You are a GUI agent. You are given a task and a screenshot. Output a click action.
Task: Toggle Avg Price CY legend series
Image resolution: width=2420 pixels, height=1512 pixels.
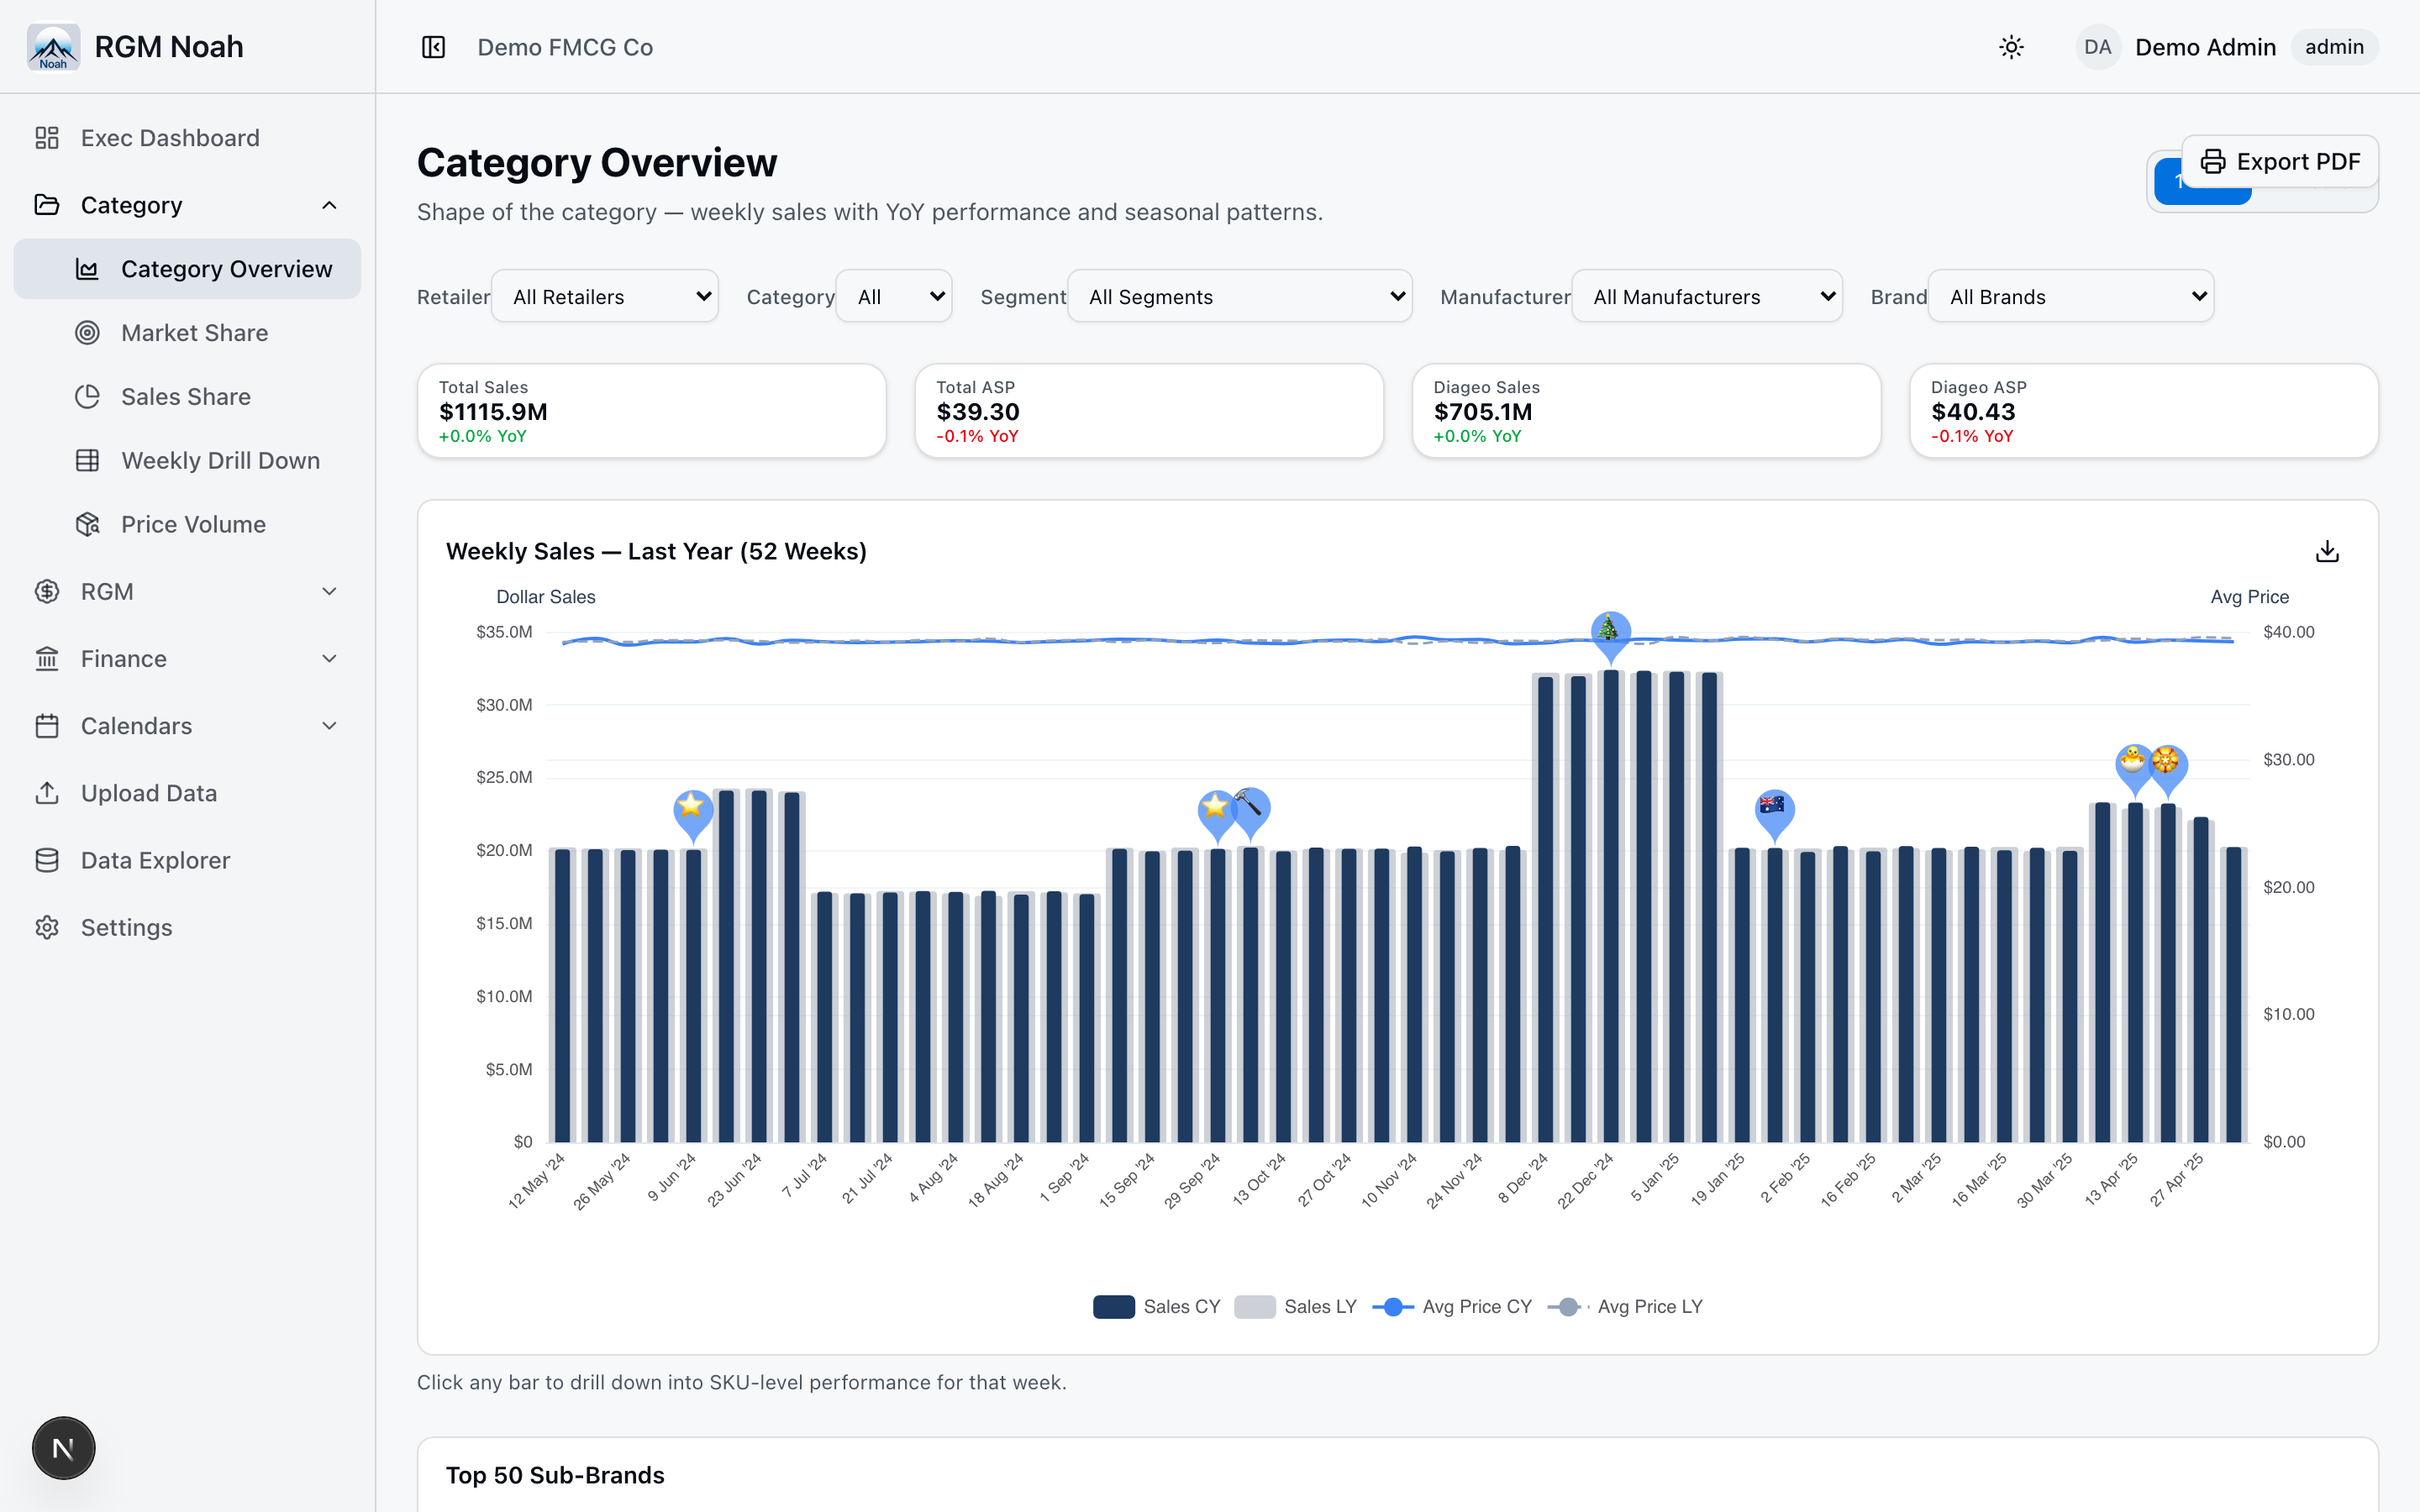pos(1452,1306)
